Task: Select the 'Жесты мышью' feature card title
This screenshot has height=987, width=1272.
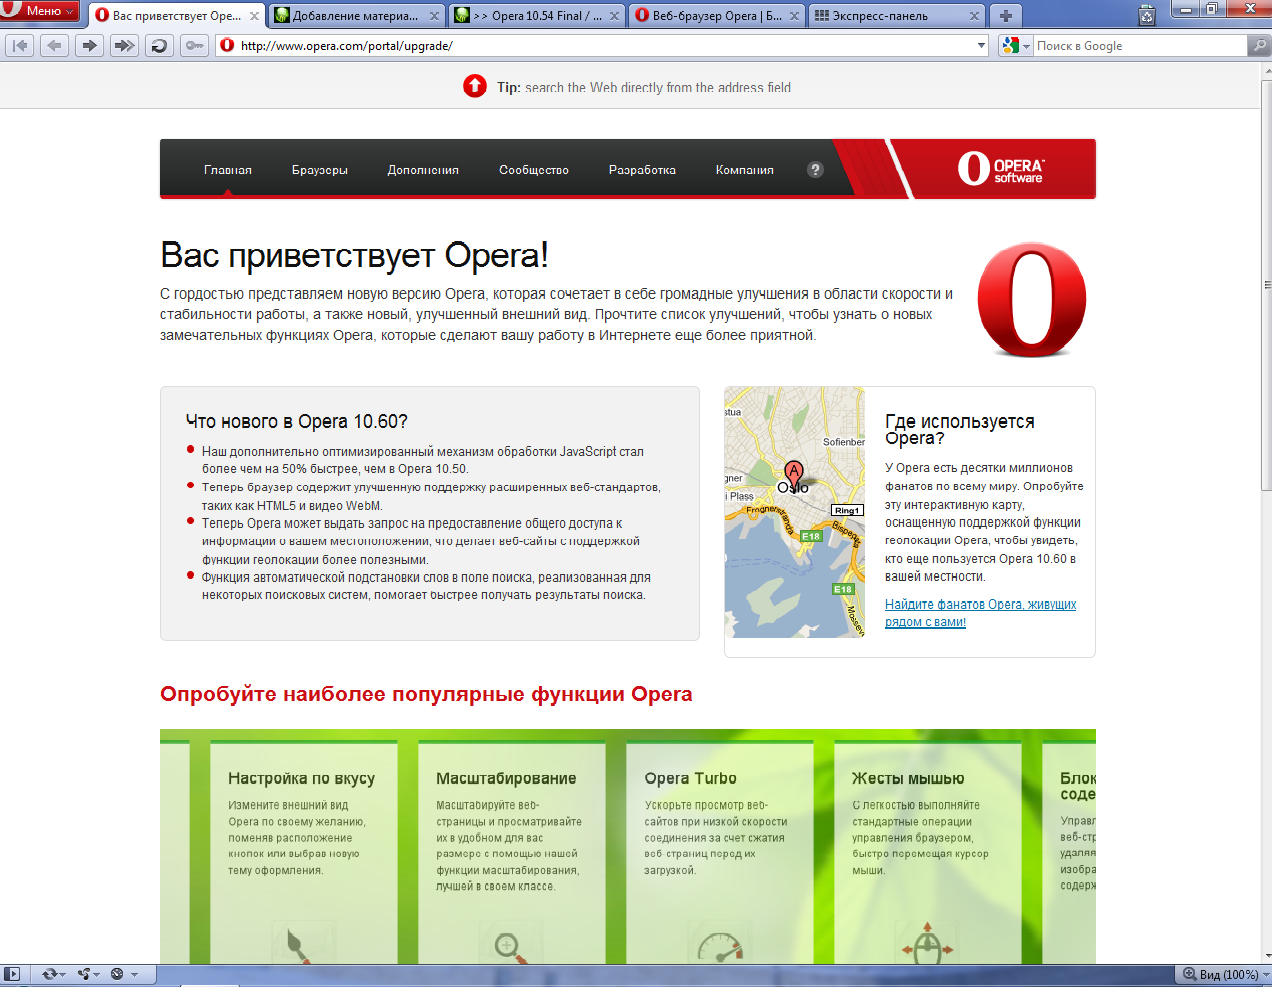Action: [908, 778]
